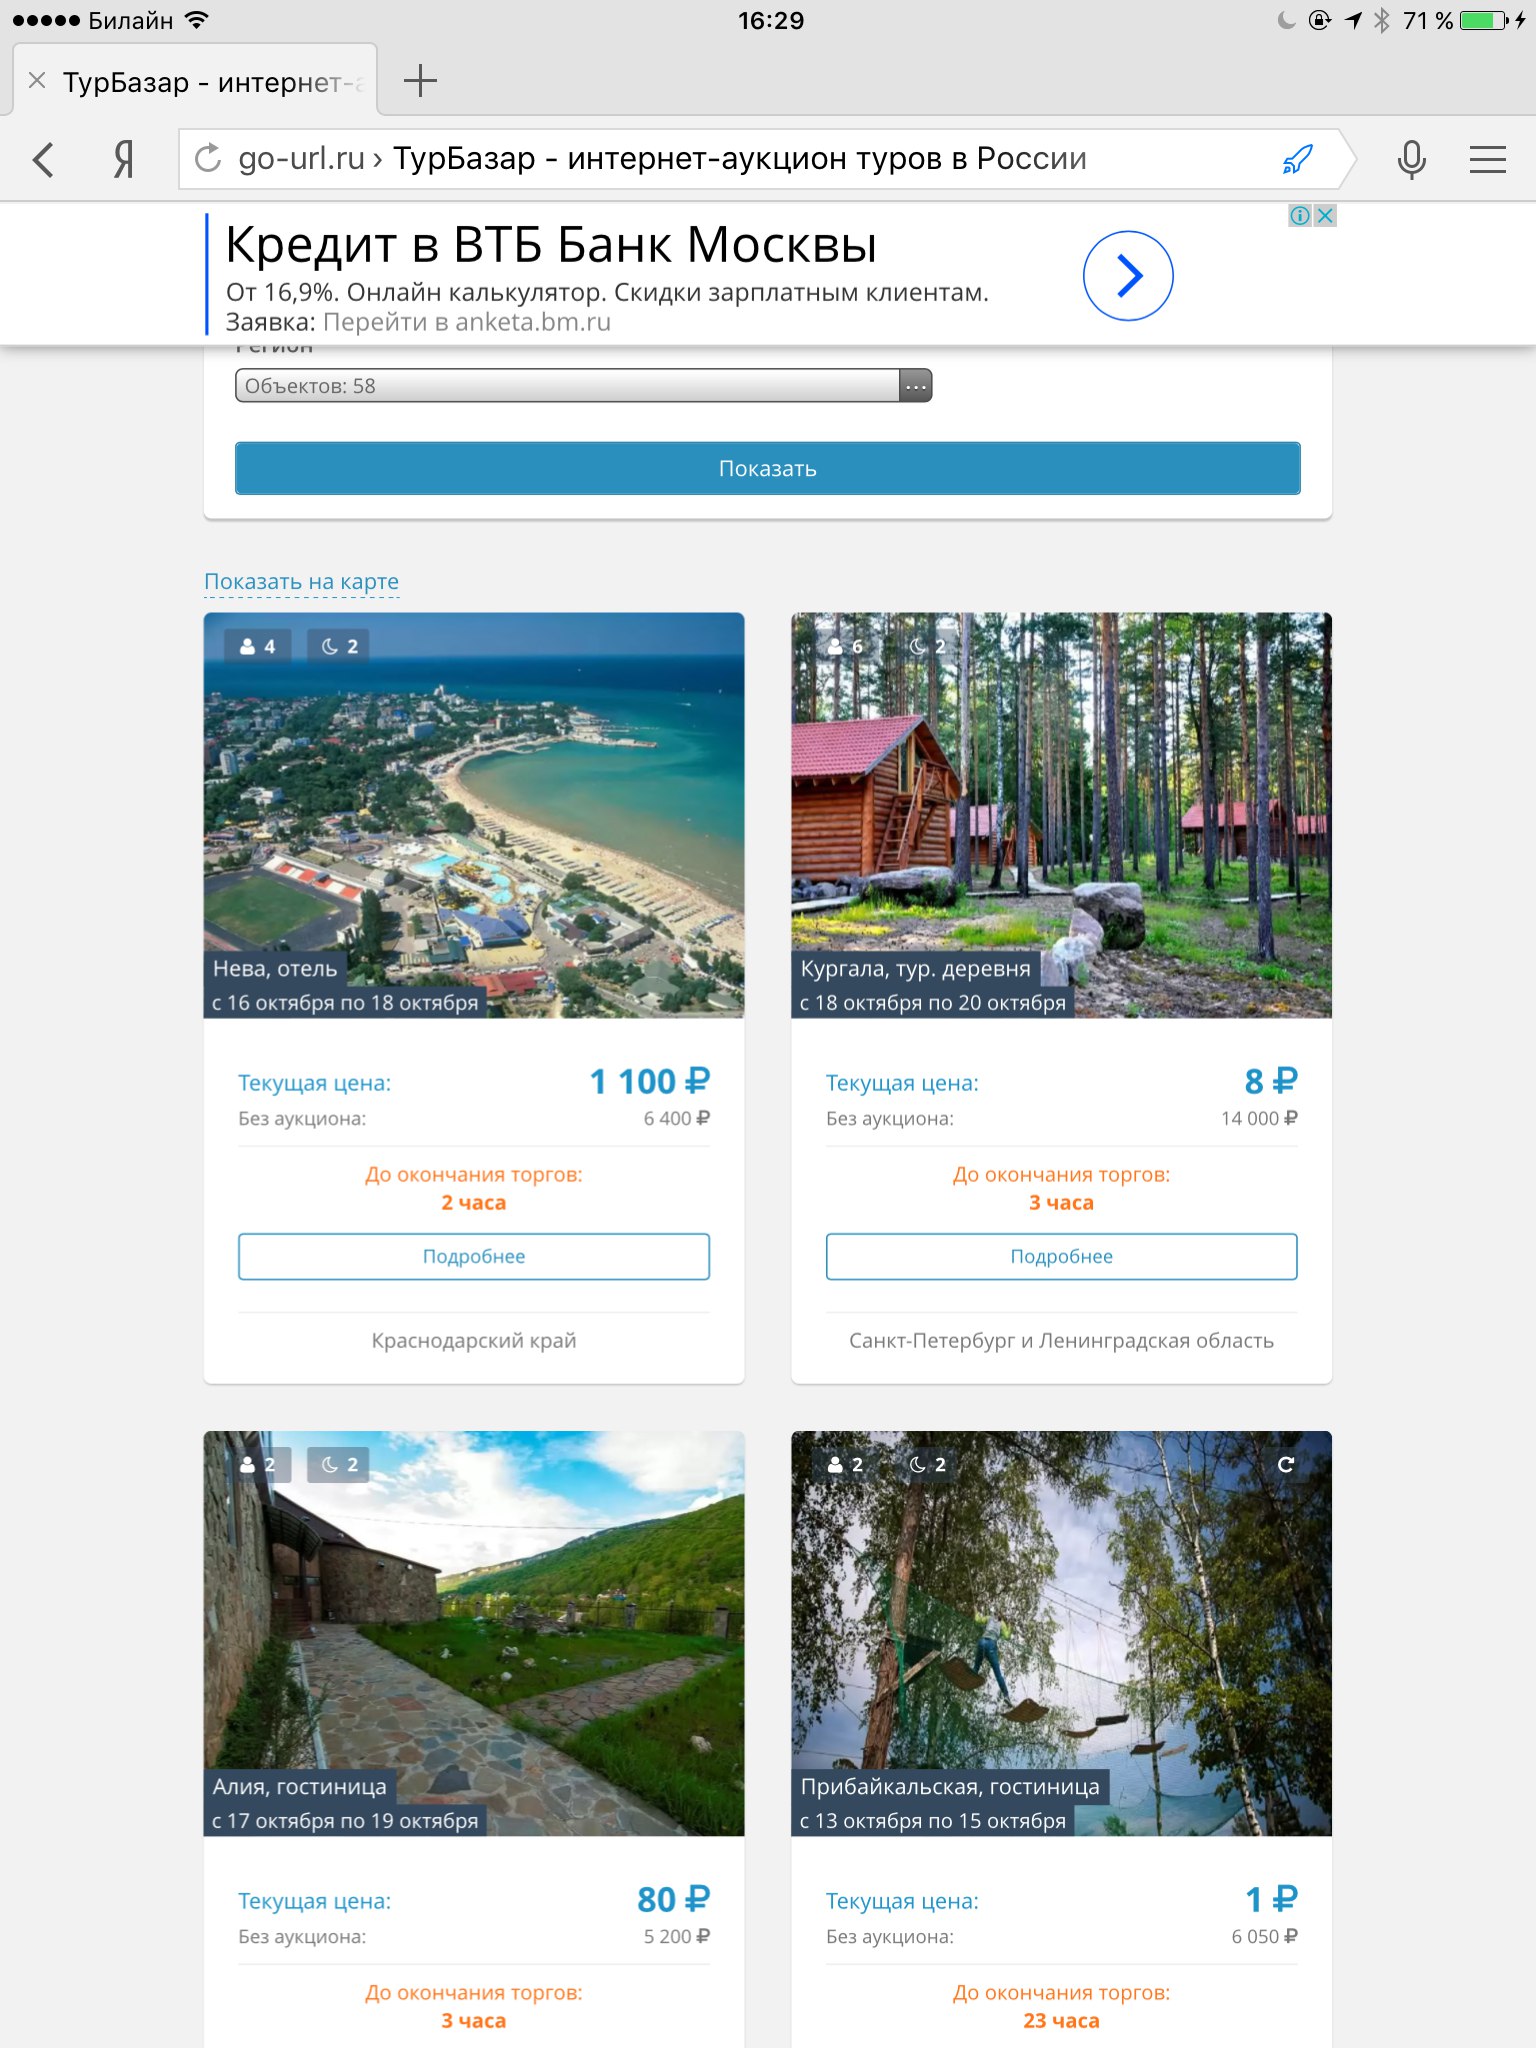Select Санкт-Петербург и Ленинградская область label
This screenshot has height=2048, width=1536.
click(1061, 1340)
